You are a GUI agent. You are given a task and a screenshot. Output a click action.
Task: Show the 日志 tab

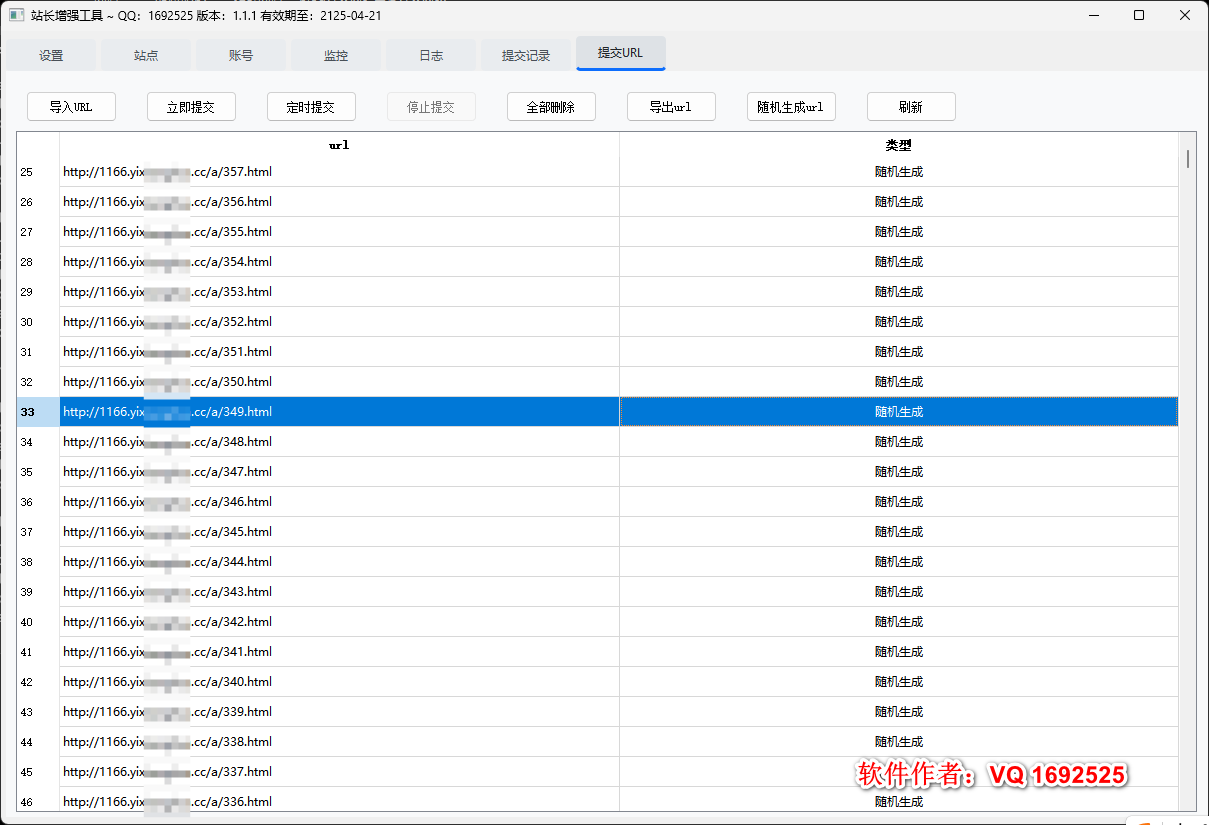[431, 56]
